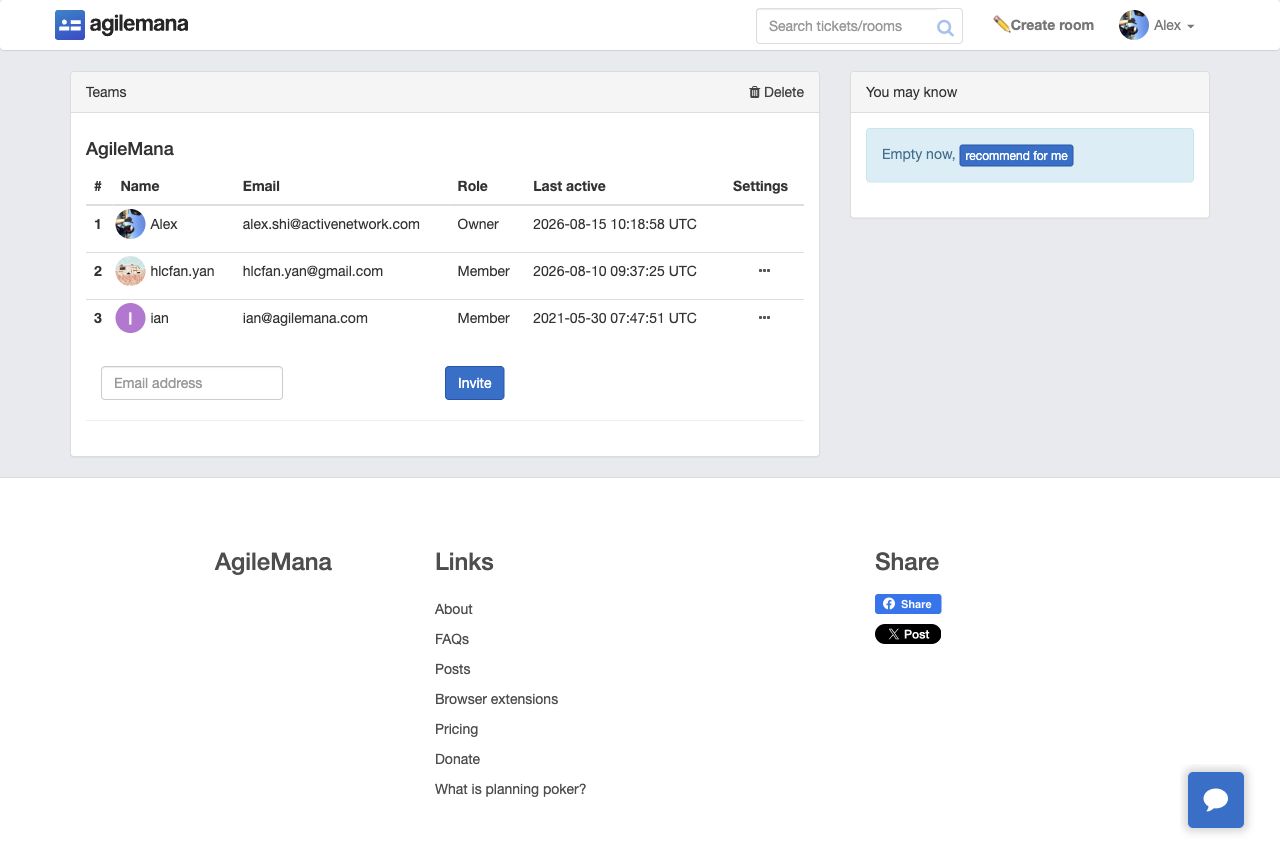
Task: Click the You may know panel title
Action: click(x=912, y=92)
